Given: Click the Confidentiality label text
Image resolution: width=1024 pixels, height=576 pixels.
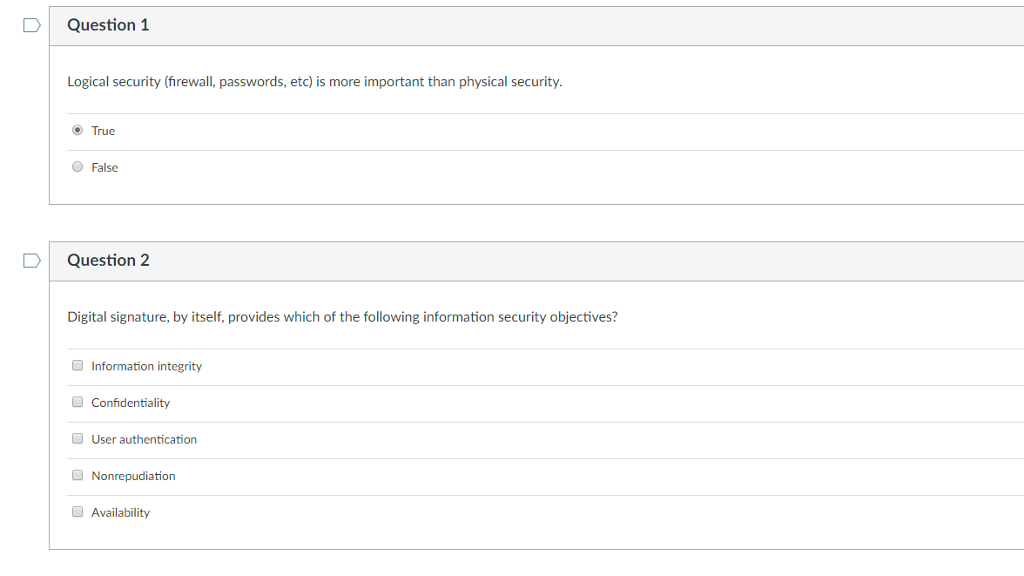Looking at the screenshot, I should tap(130, 402).
